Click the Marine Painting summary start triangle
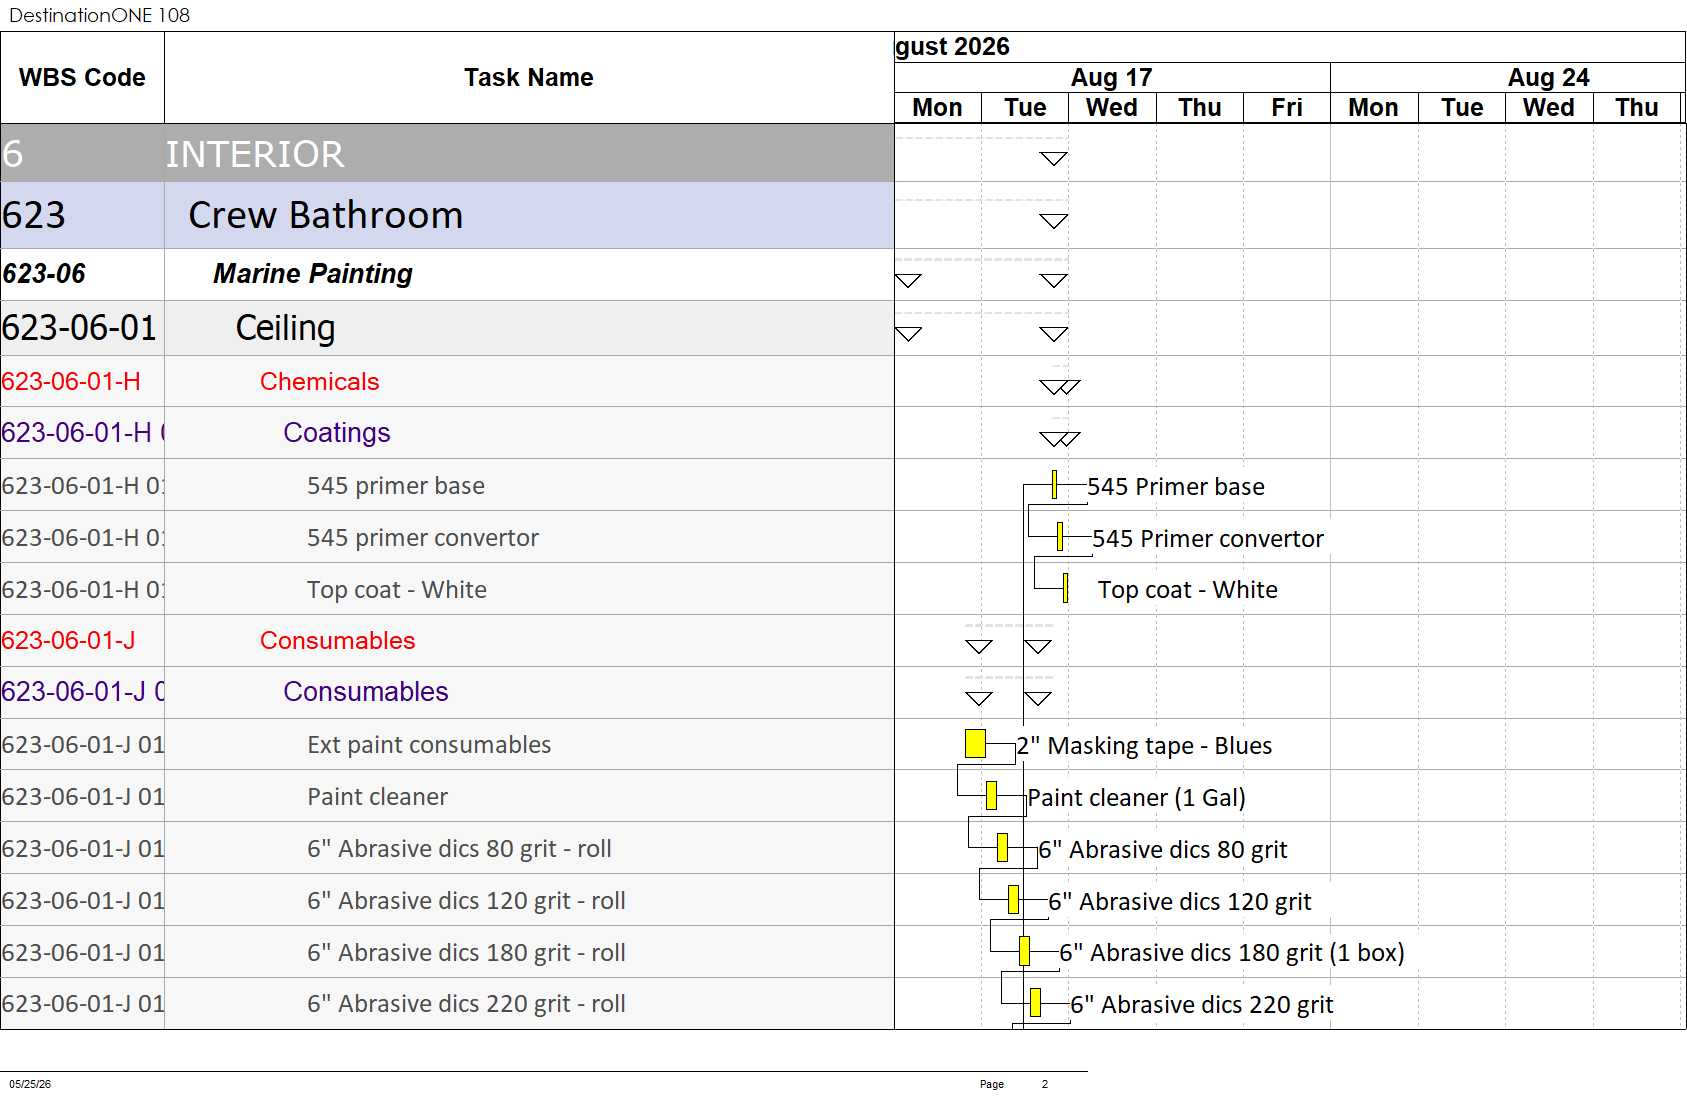 (908, 280)
